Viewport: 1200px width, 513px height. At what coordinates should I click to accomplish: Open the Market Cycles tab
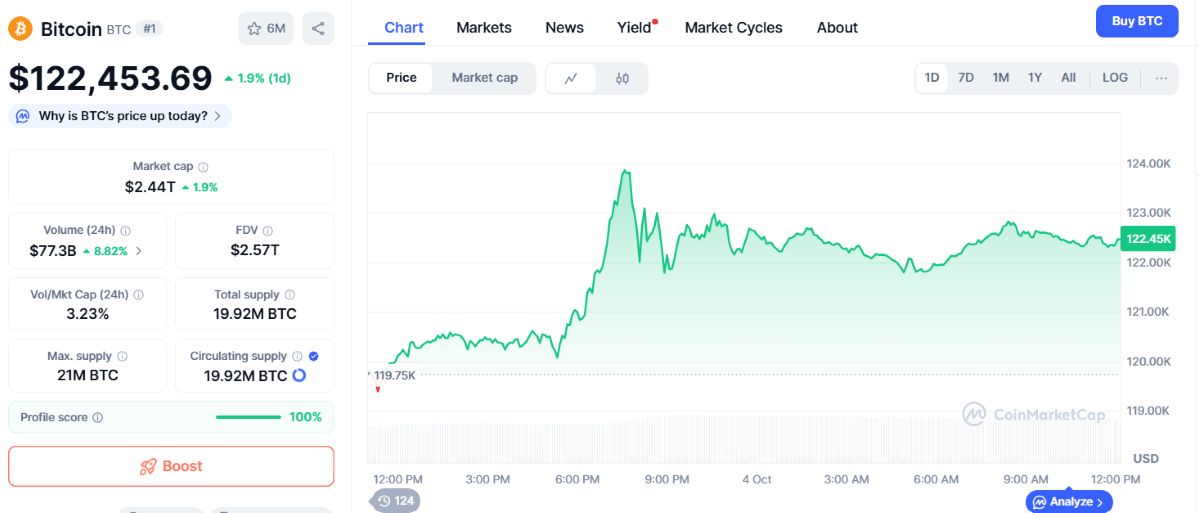click(x=734, y=28)
